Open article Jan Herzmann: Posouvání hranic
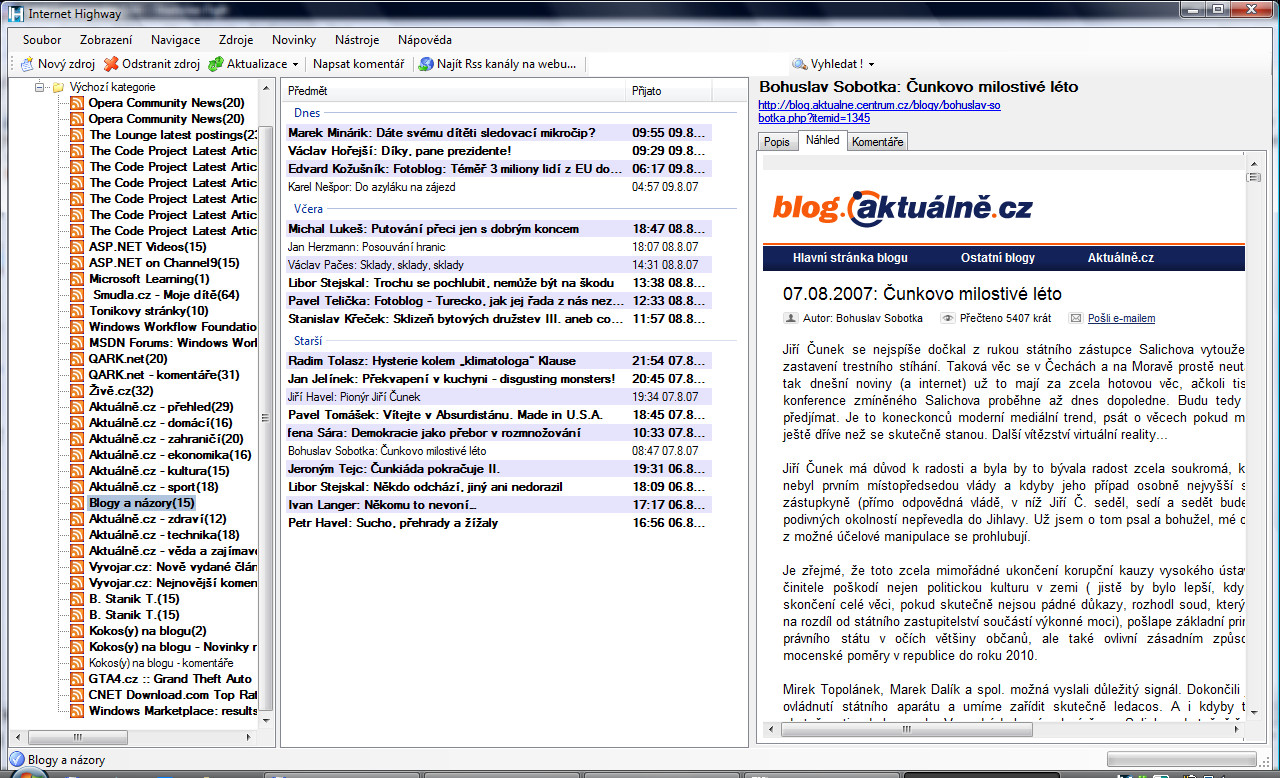Image resolution: width=1280 pixels, height=778 pixels. [x=498, y=247]
